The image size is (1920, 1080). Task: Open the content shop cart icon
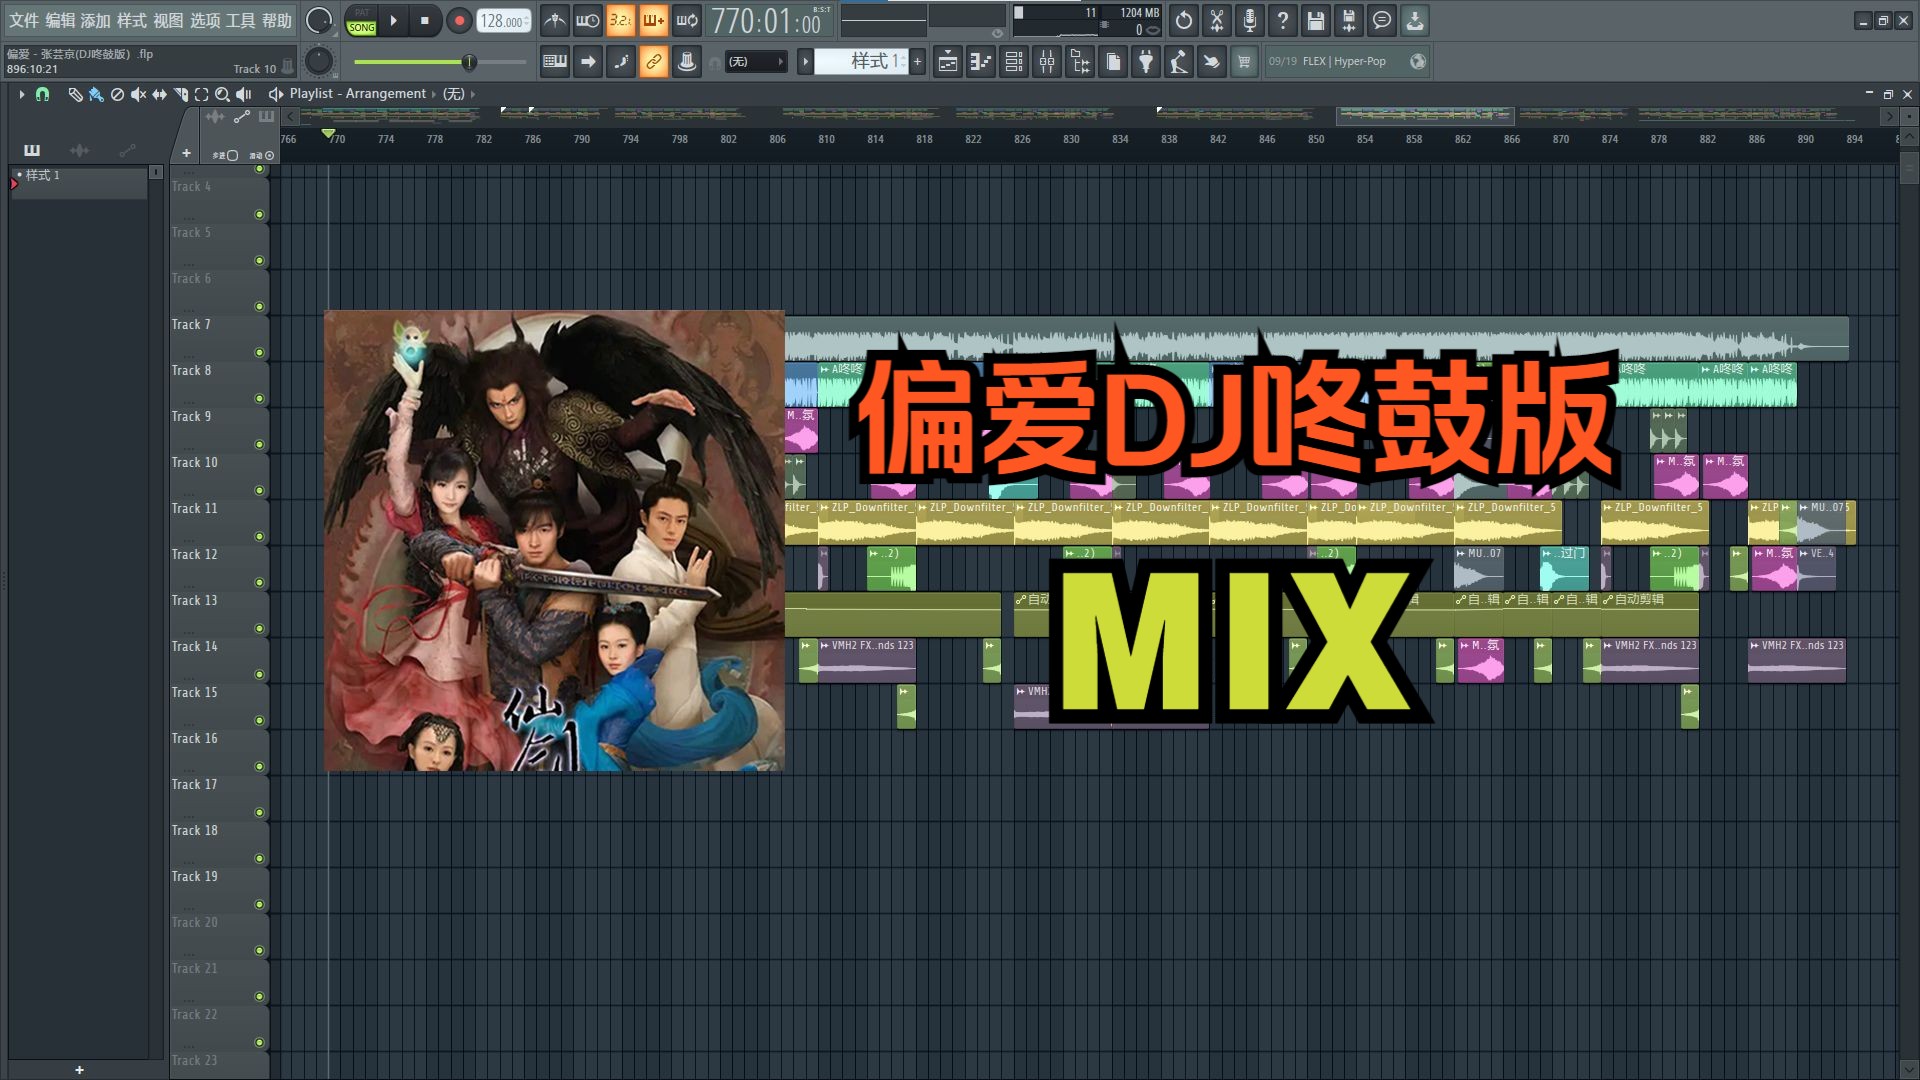1244,62
